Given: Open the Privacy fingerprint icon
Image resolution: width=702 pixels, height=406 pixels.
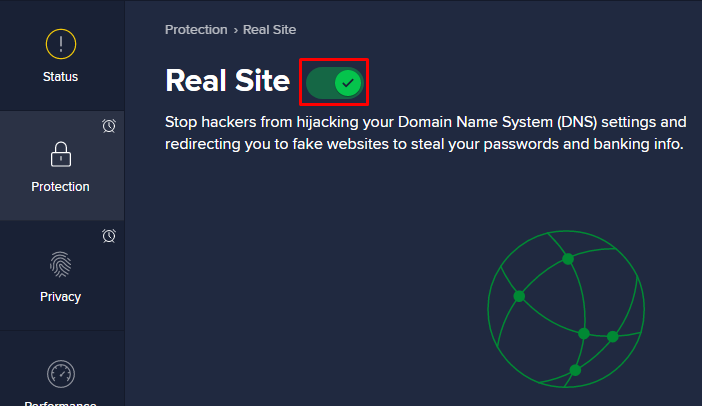Looking at the screenshot, I should [x=60, y=265].
